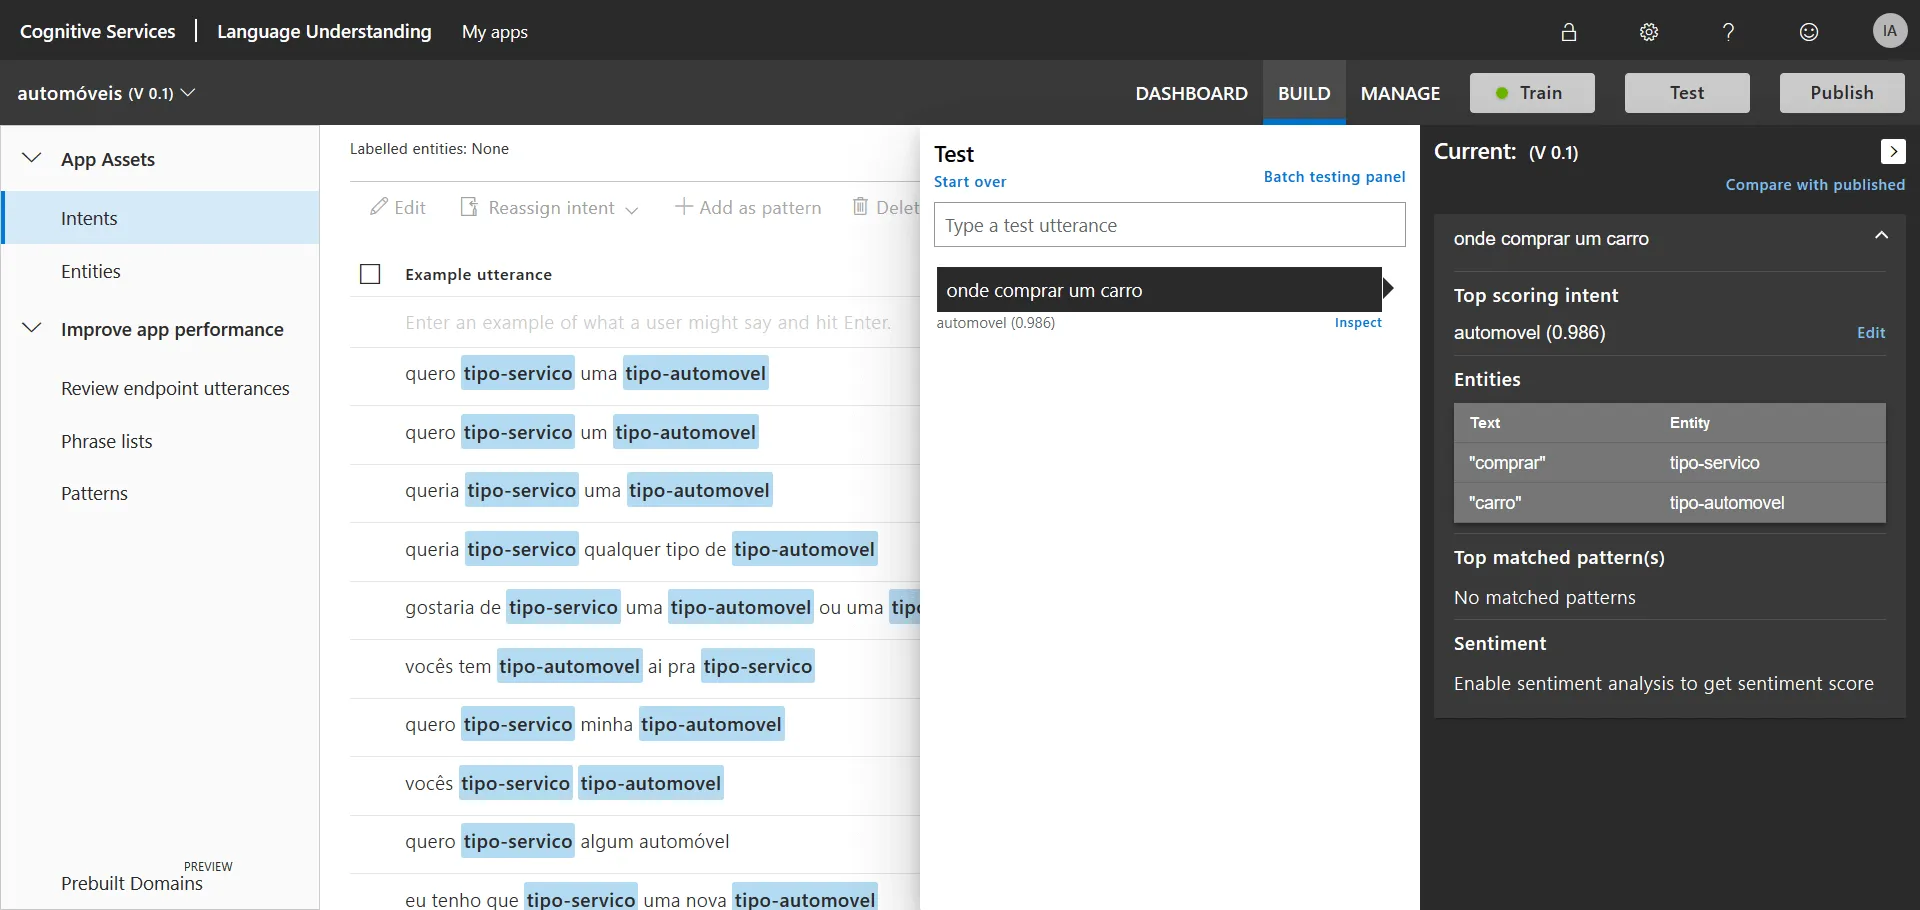
Task: Select the 'onde comprar um carro' test result
Action: [x=1159, y=290]
